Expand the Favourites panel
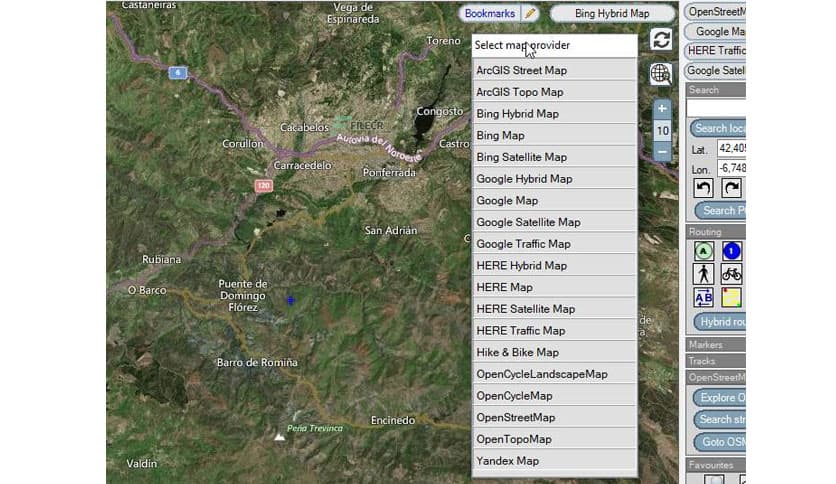 tap(716, 465)
